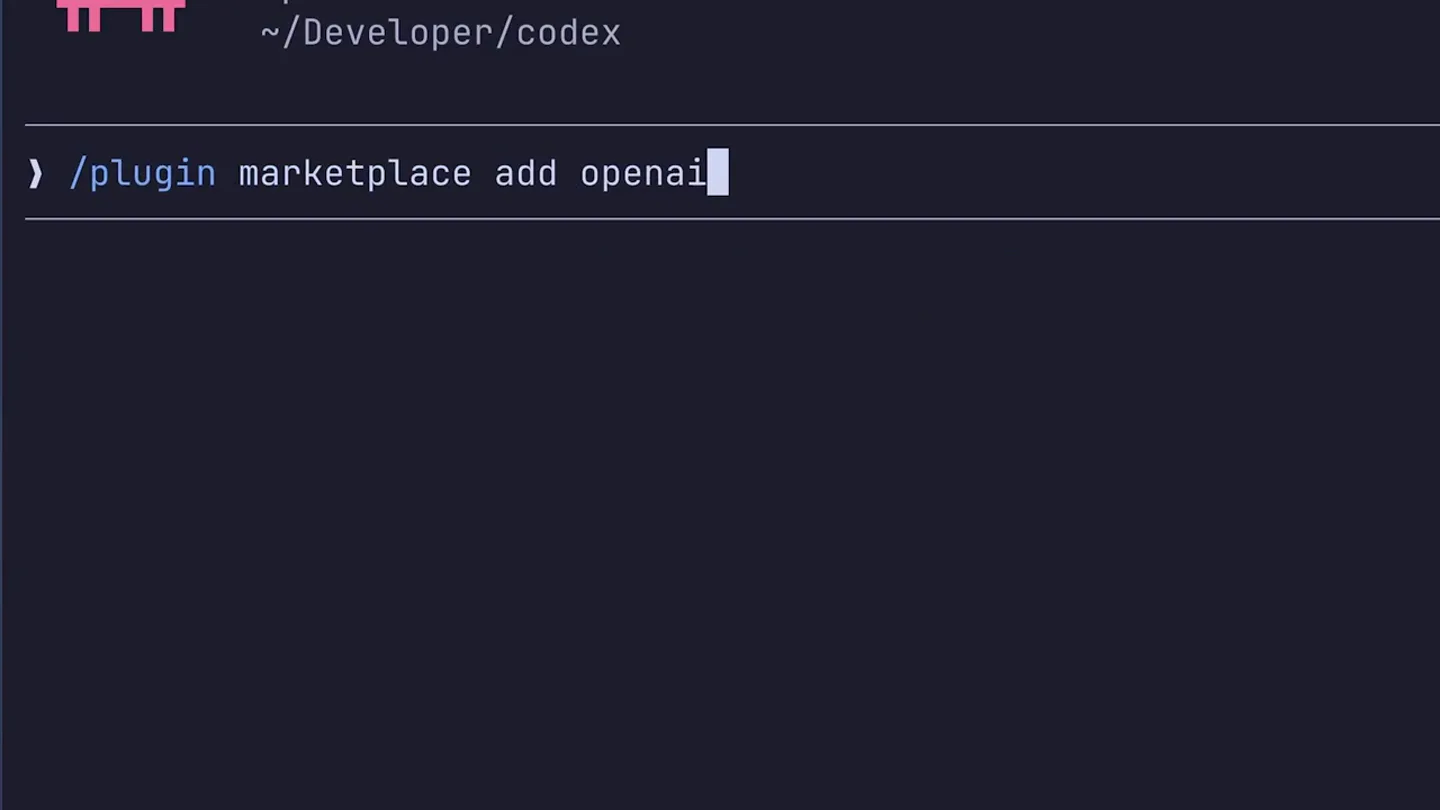Click the word marketplace in the prompt
Image resolution: width=1440 pixels, height=810 pixels.
pos(355,173)
